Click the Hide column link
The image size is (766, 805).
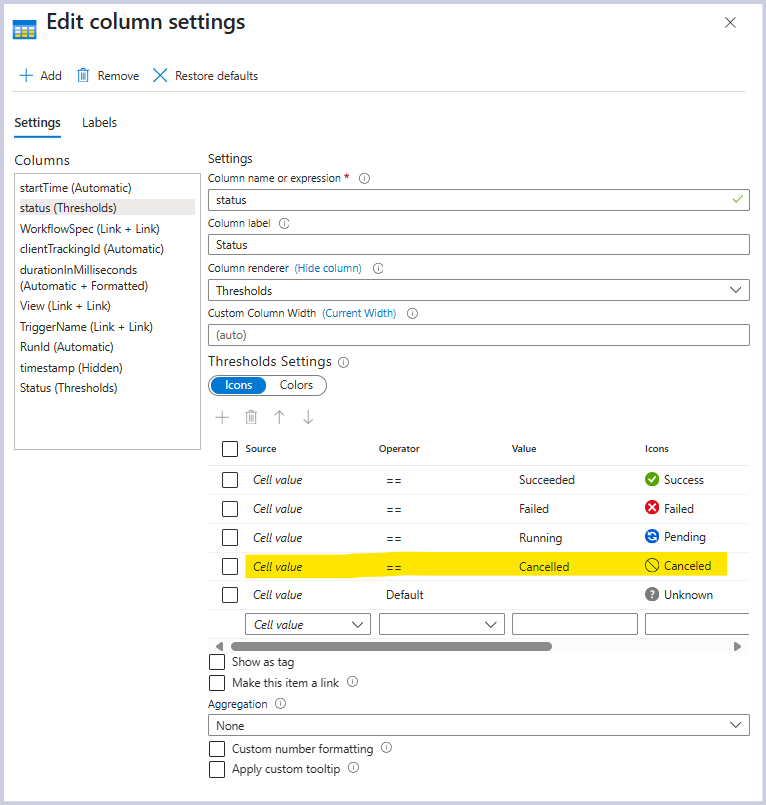click(x=328, y=268)
